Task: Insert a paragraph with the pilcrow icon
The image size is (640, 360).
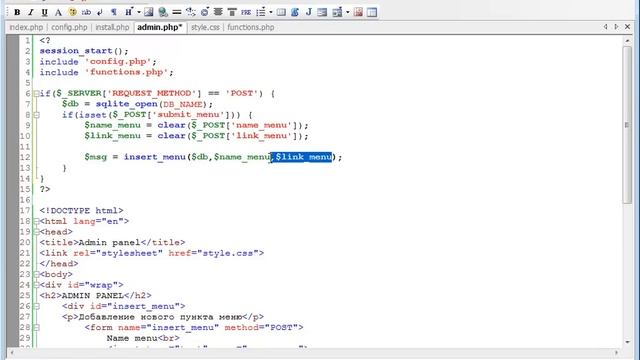Action: point(114,12)
